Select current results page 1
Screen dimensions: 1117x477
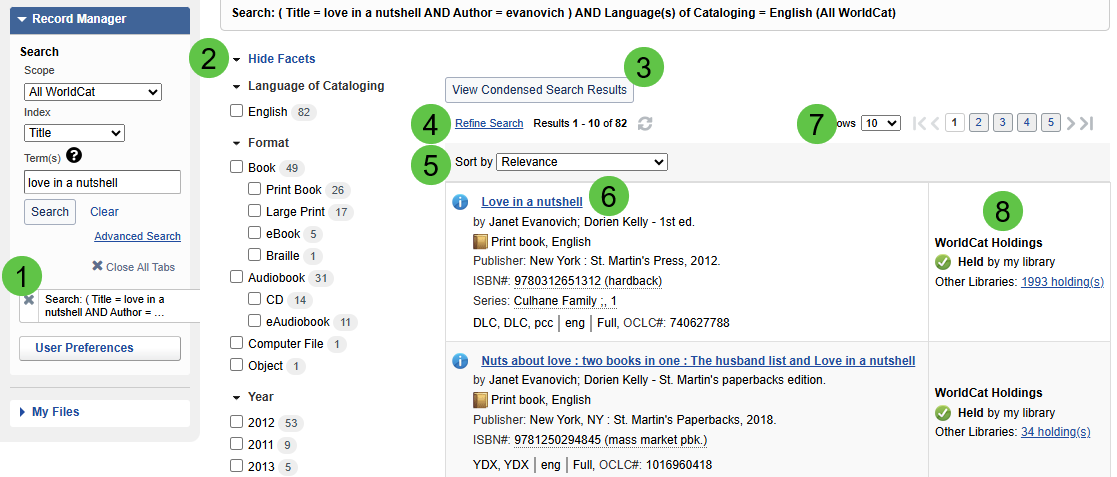pos(955,123)
